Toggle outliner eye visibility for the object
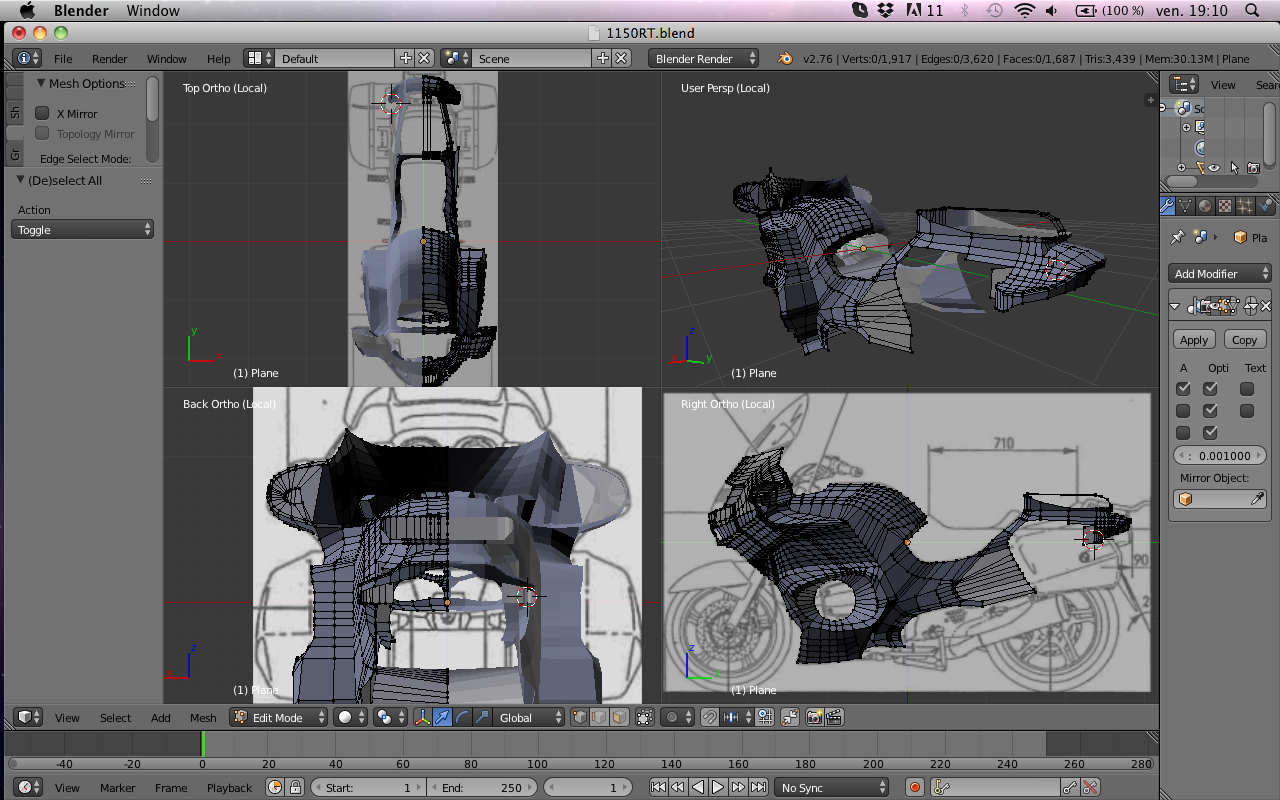 tap(1214, 168)
